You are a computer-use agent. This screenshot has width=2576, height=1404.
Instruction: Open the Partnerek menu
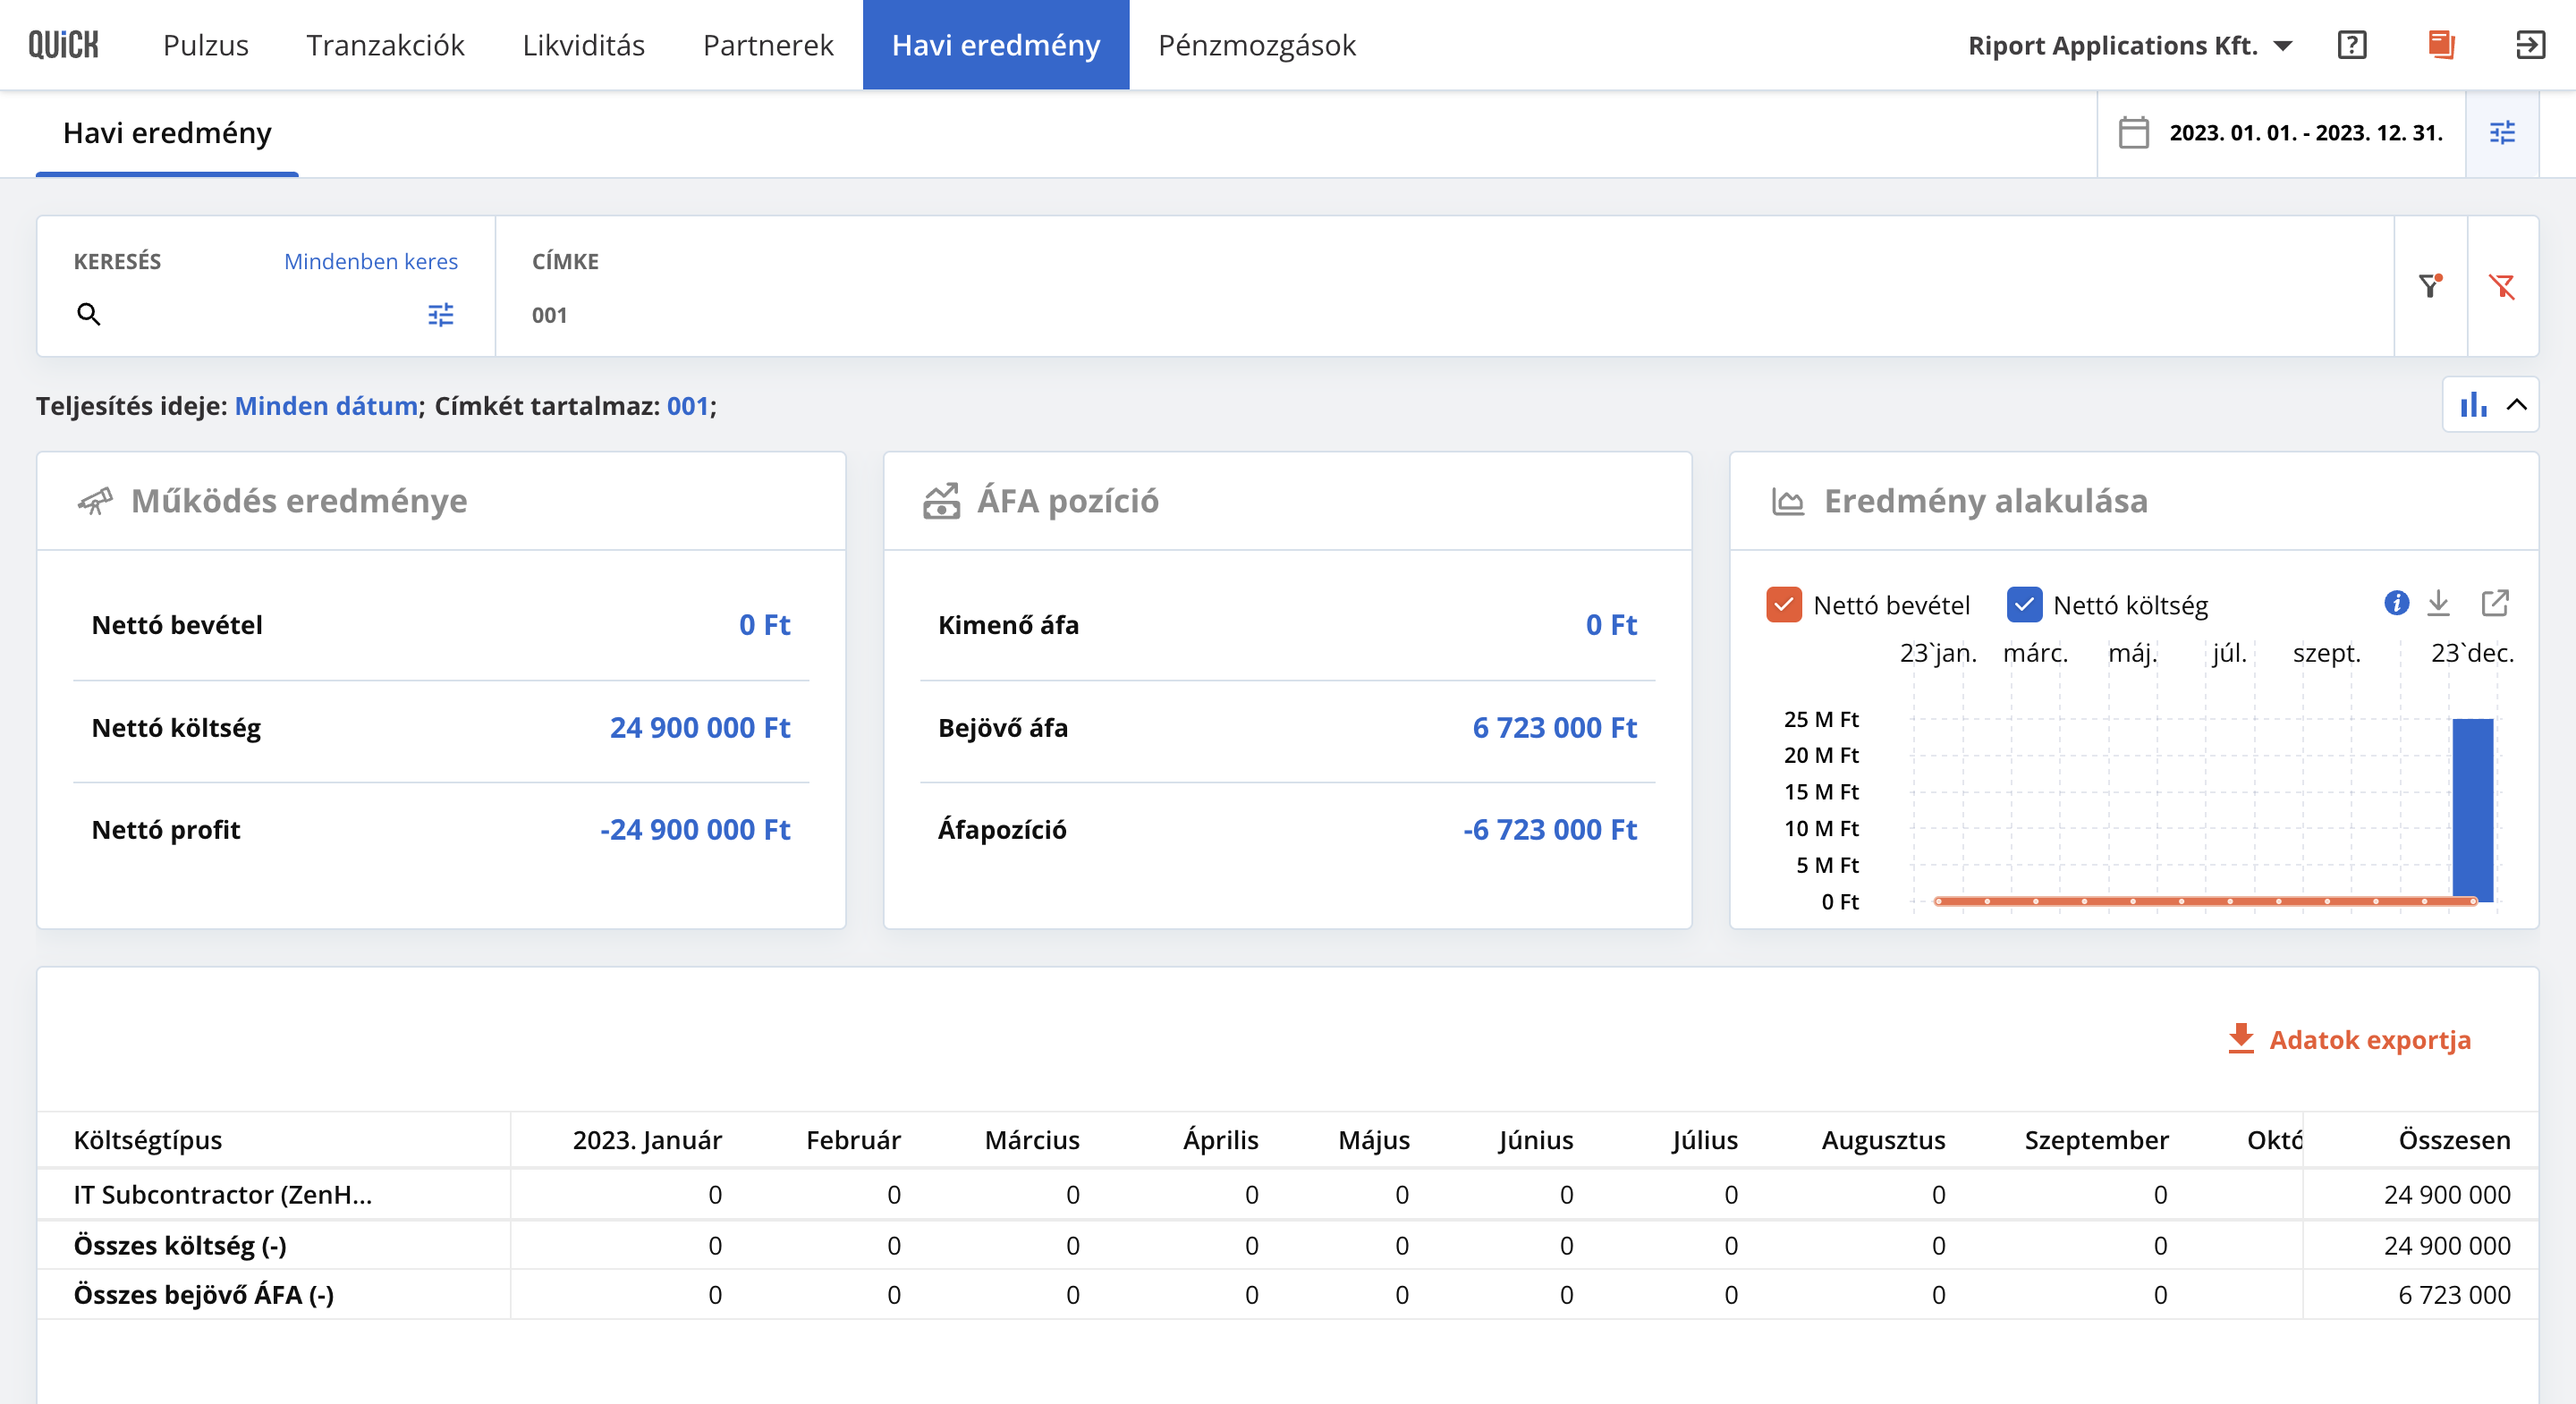tap(768, 45)
